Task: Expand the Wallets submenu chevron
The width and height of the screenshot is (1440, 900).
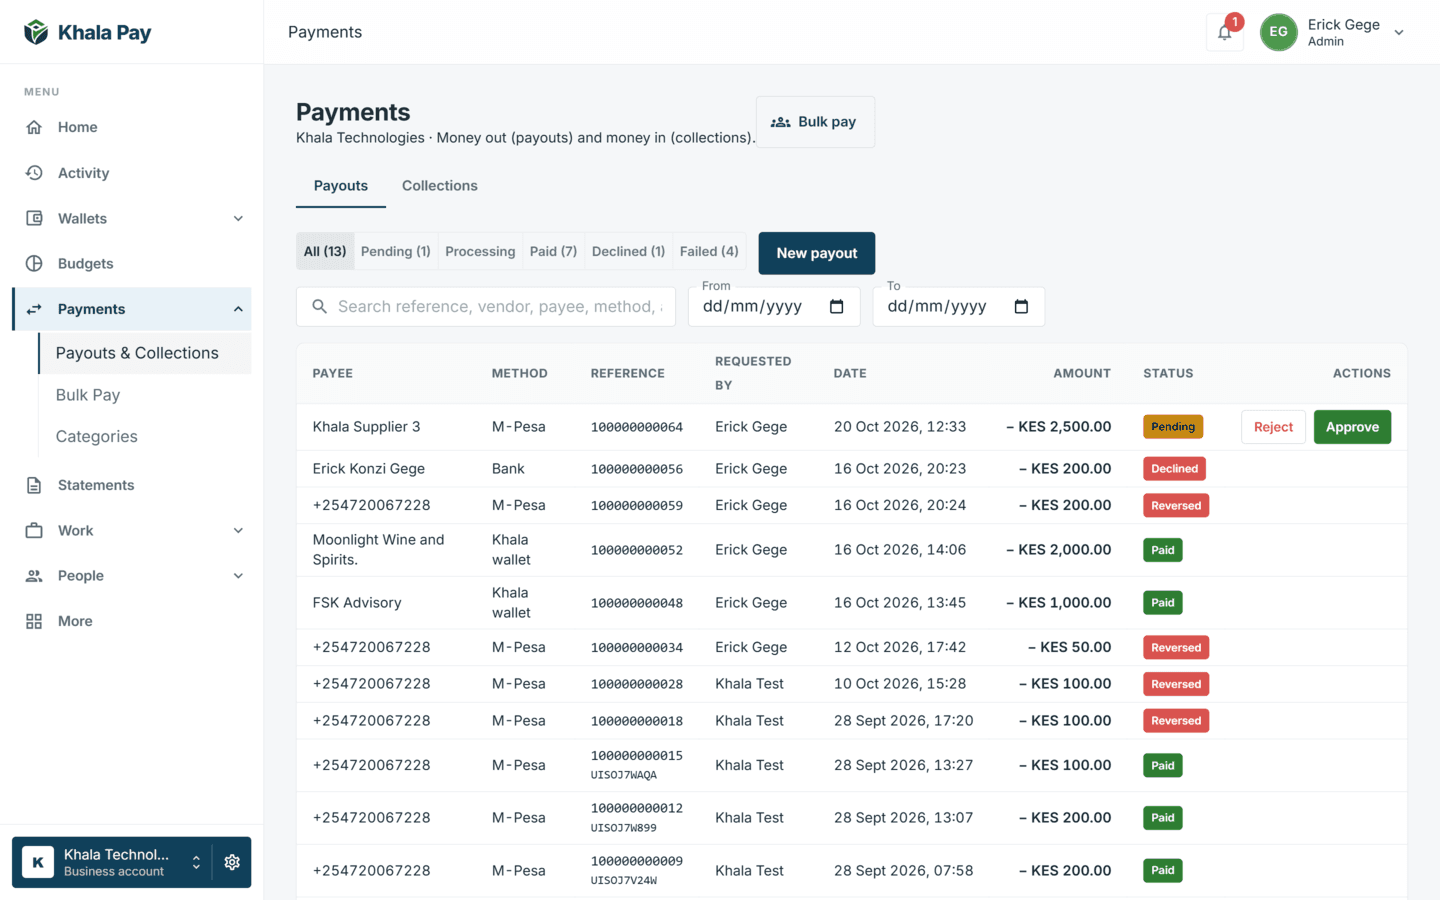Action: (238, 218)
